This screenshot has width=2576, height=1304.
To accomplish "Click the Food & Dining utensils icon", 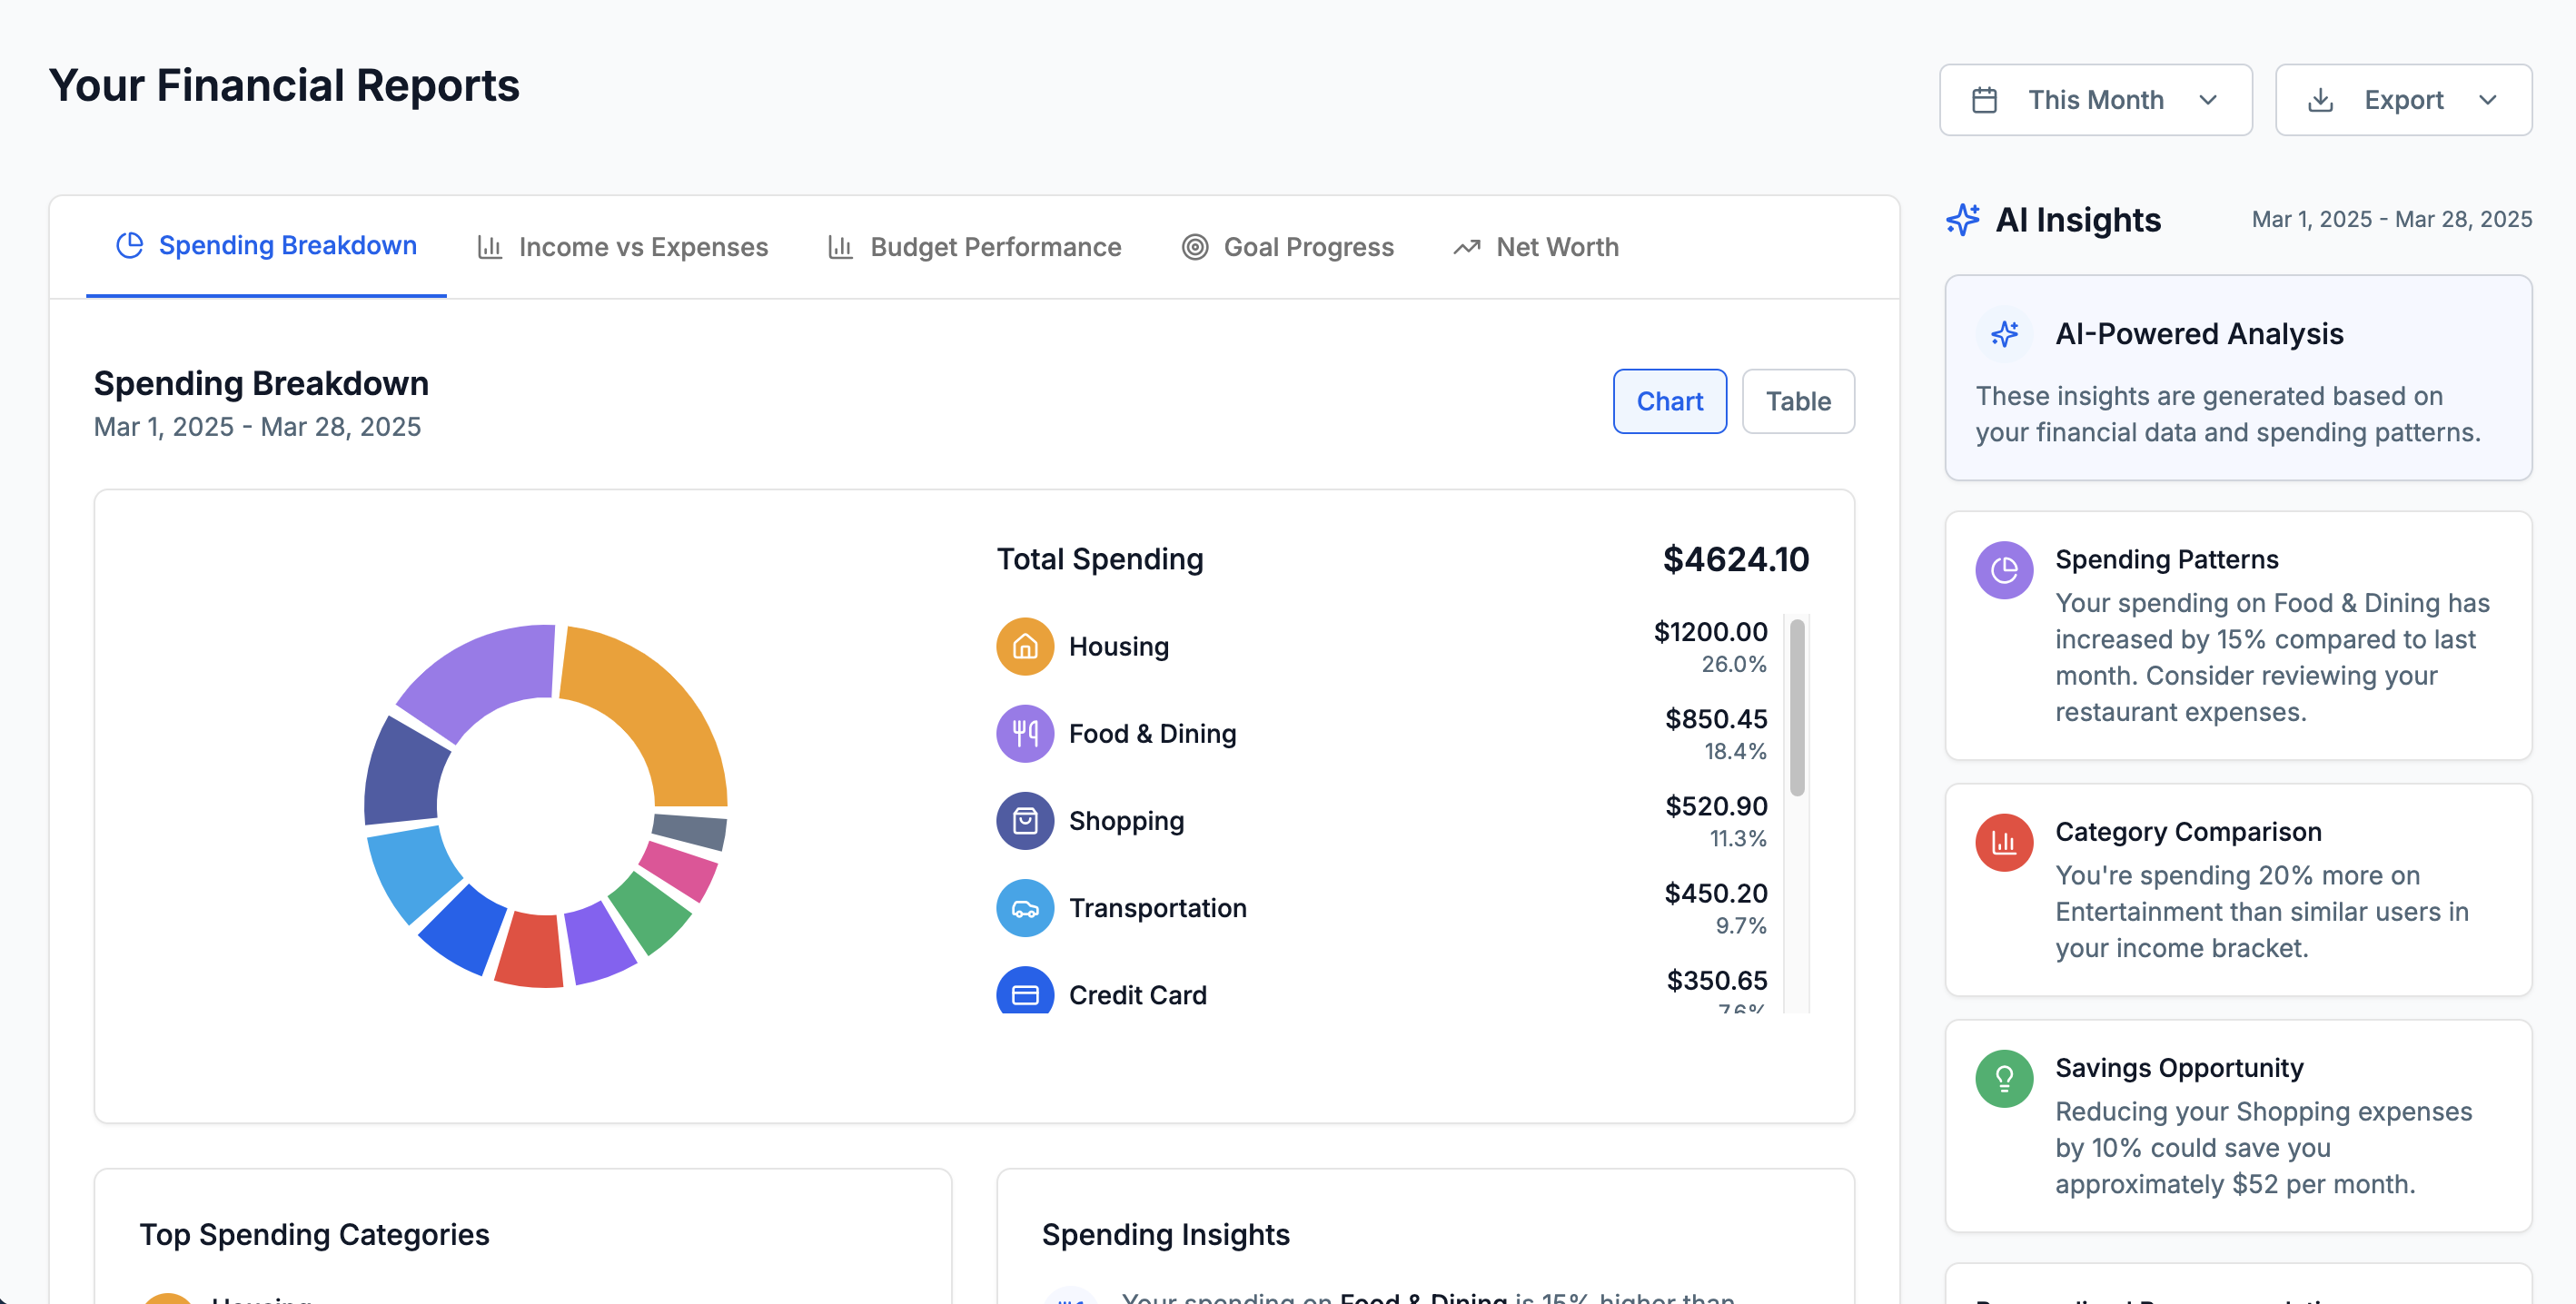I will coord(1024,733).
